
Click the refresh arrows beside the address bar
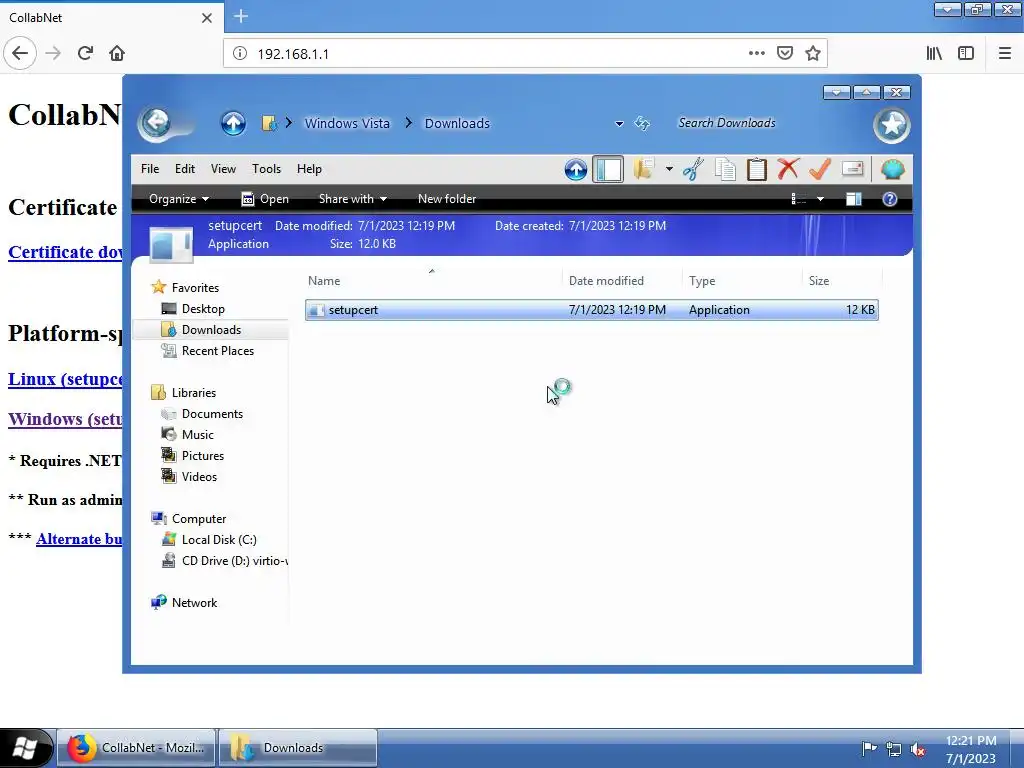click(x=643, y=123)
